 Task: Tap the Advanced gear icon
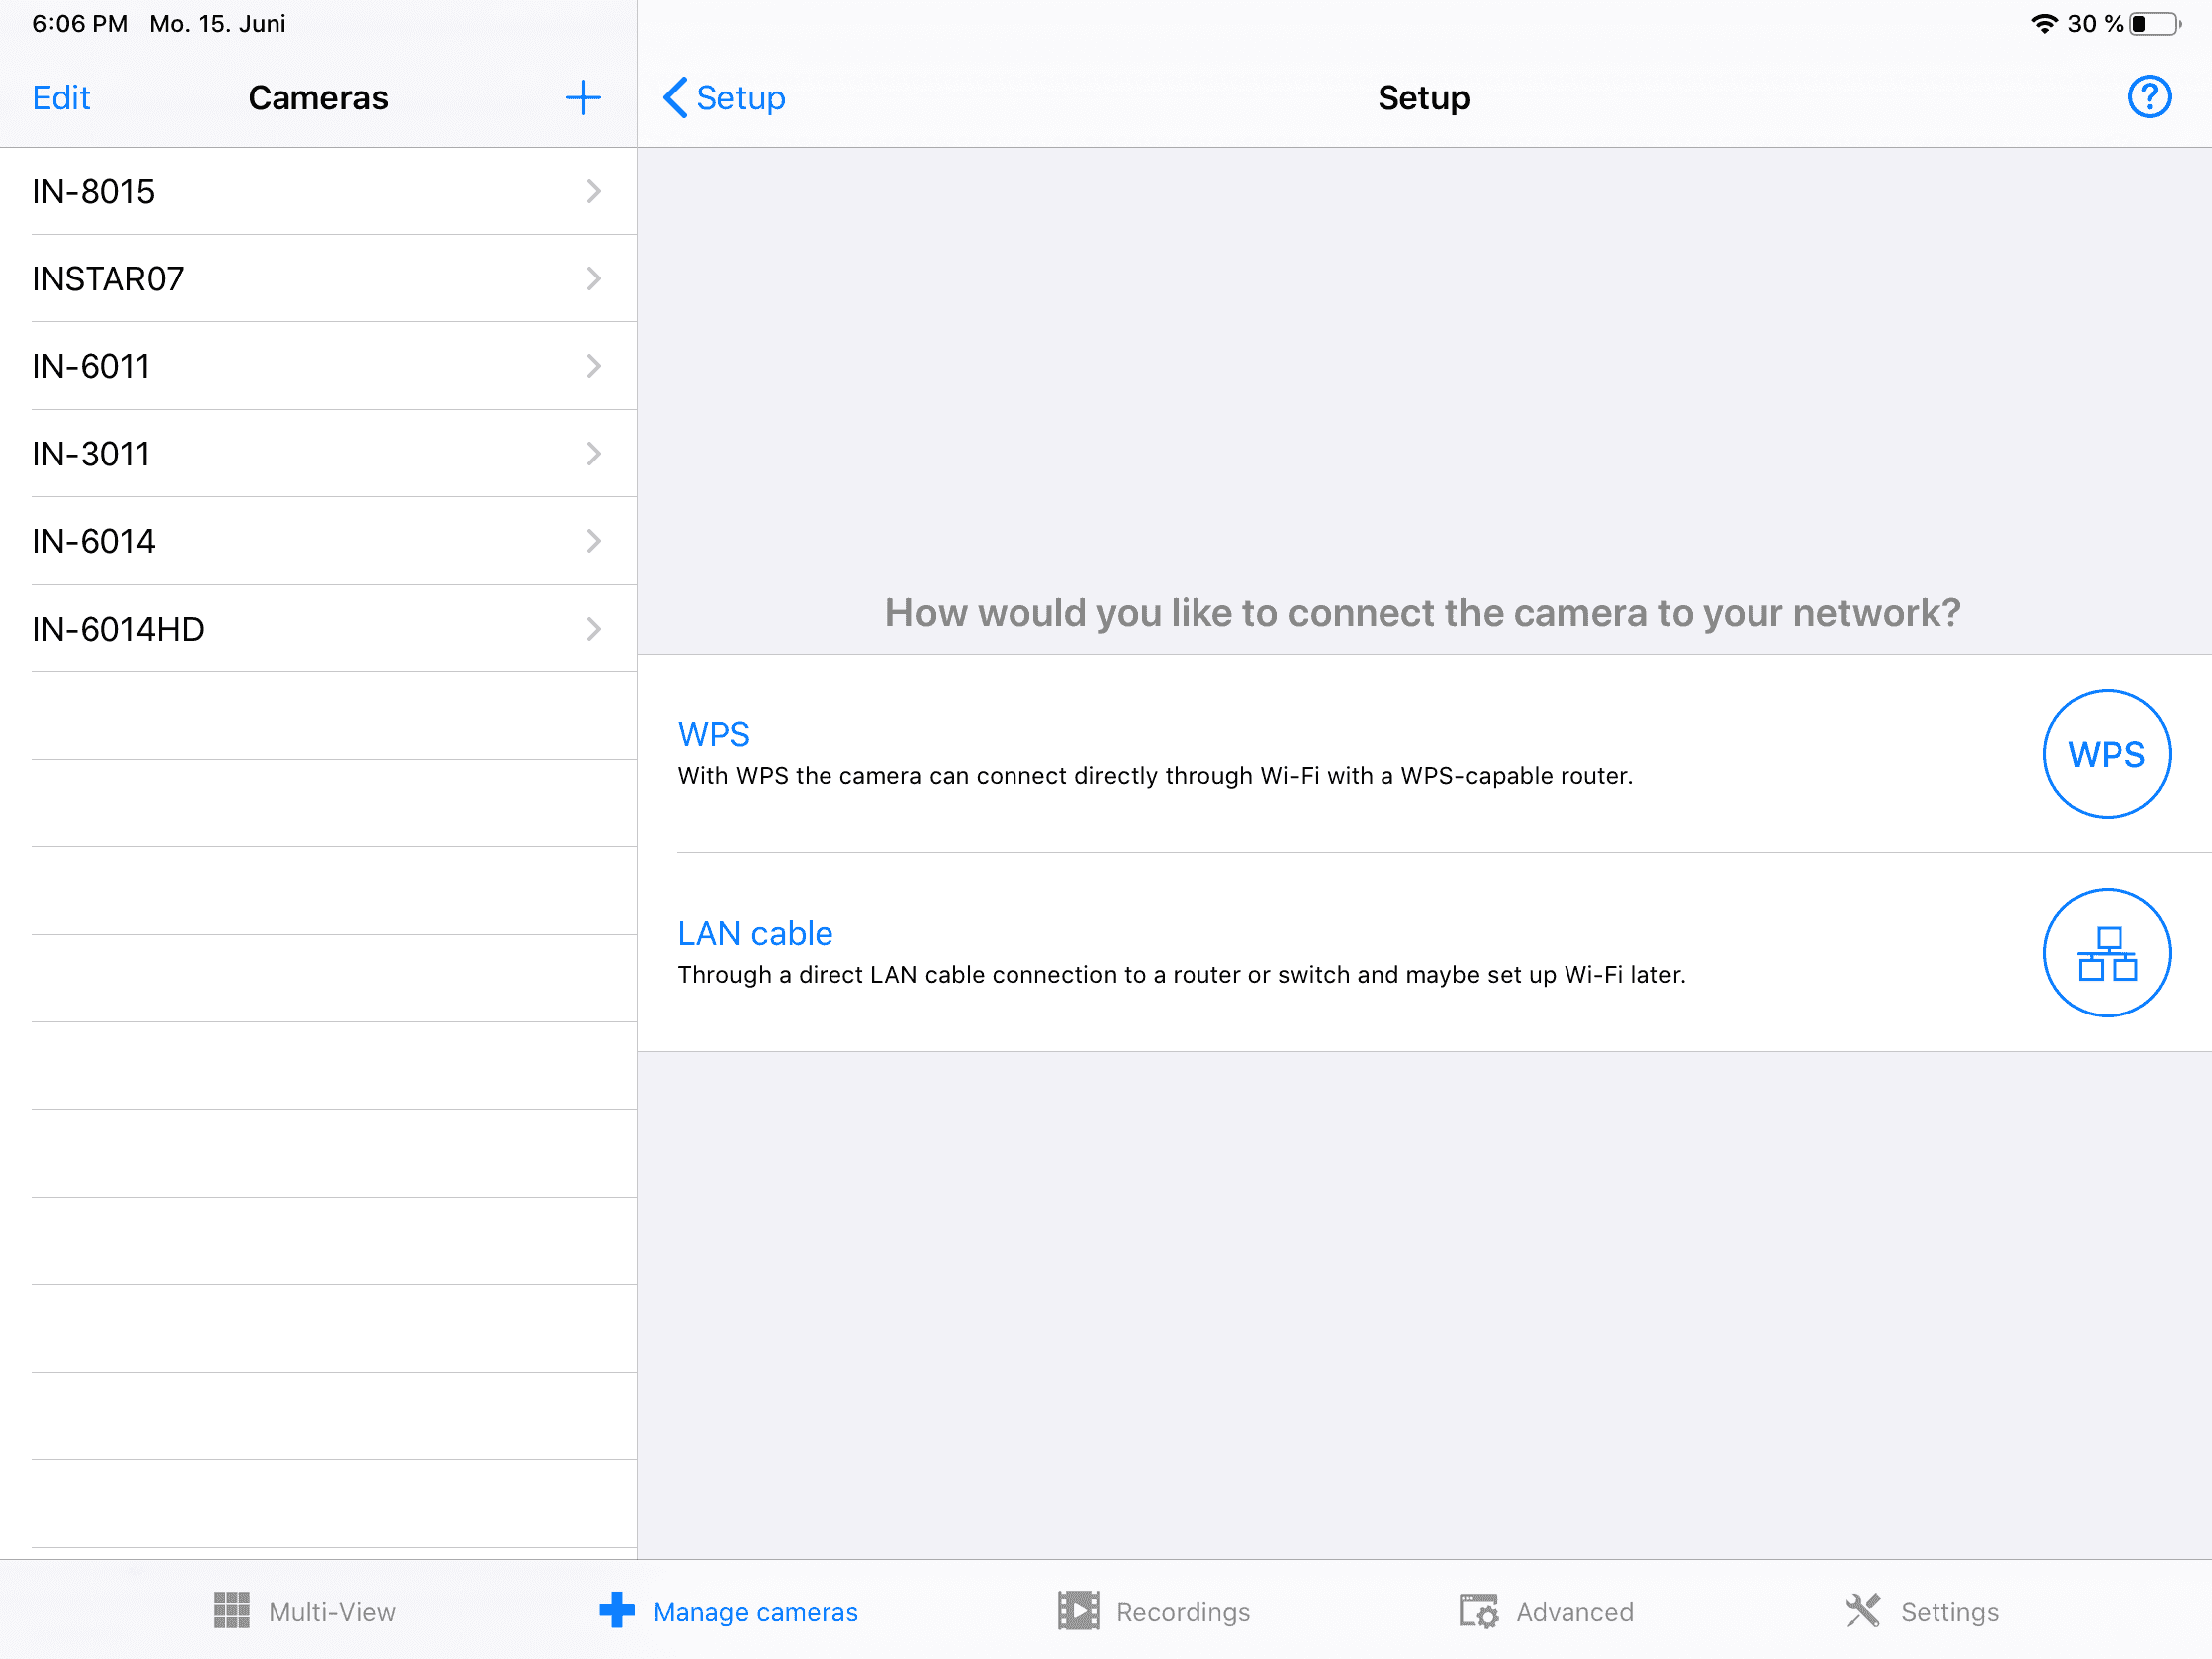tap(1478, 1611)
